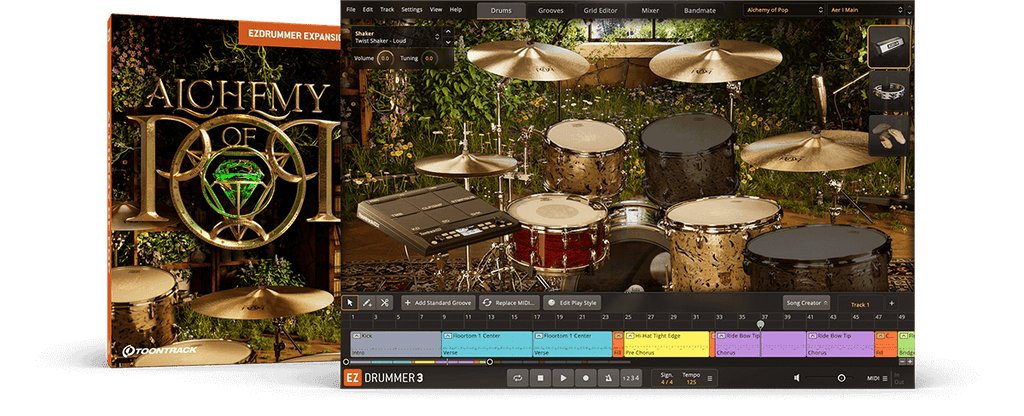Select the Track 1 tab

[x=859, y=304]
